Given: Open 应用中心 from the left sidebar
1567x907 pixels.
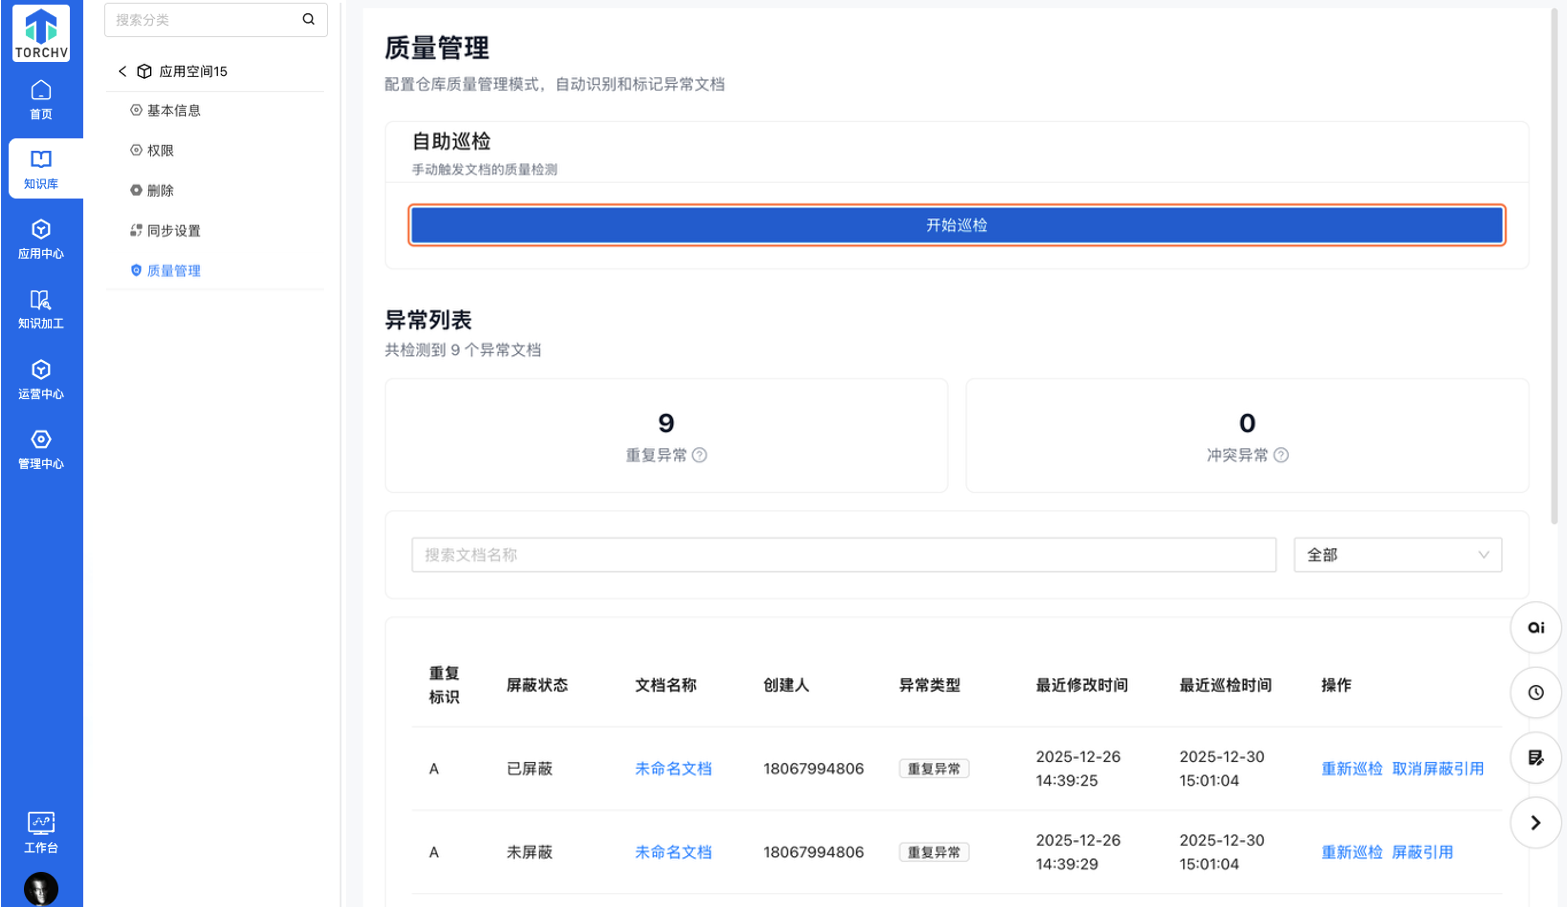Looking at the screenshot, I should (x=41, y=239).
